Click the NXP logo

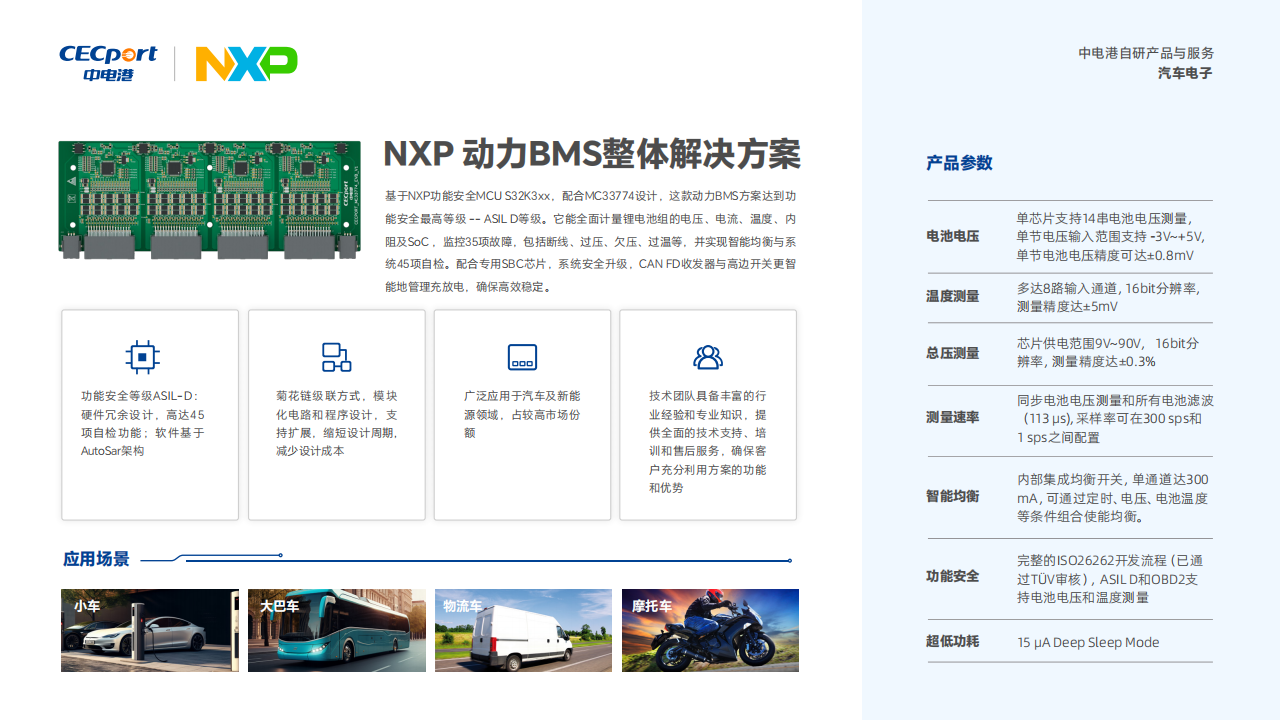246,64
